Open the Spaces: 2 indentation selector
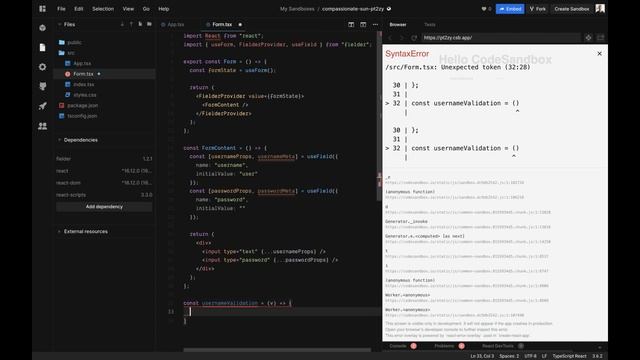Screen dimensions: 640x360 509,356
